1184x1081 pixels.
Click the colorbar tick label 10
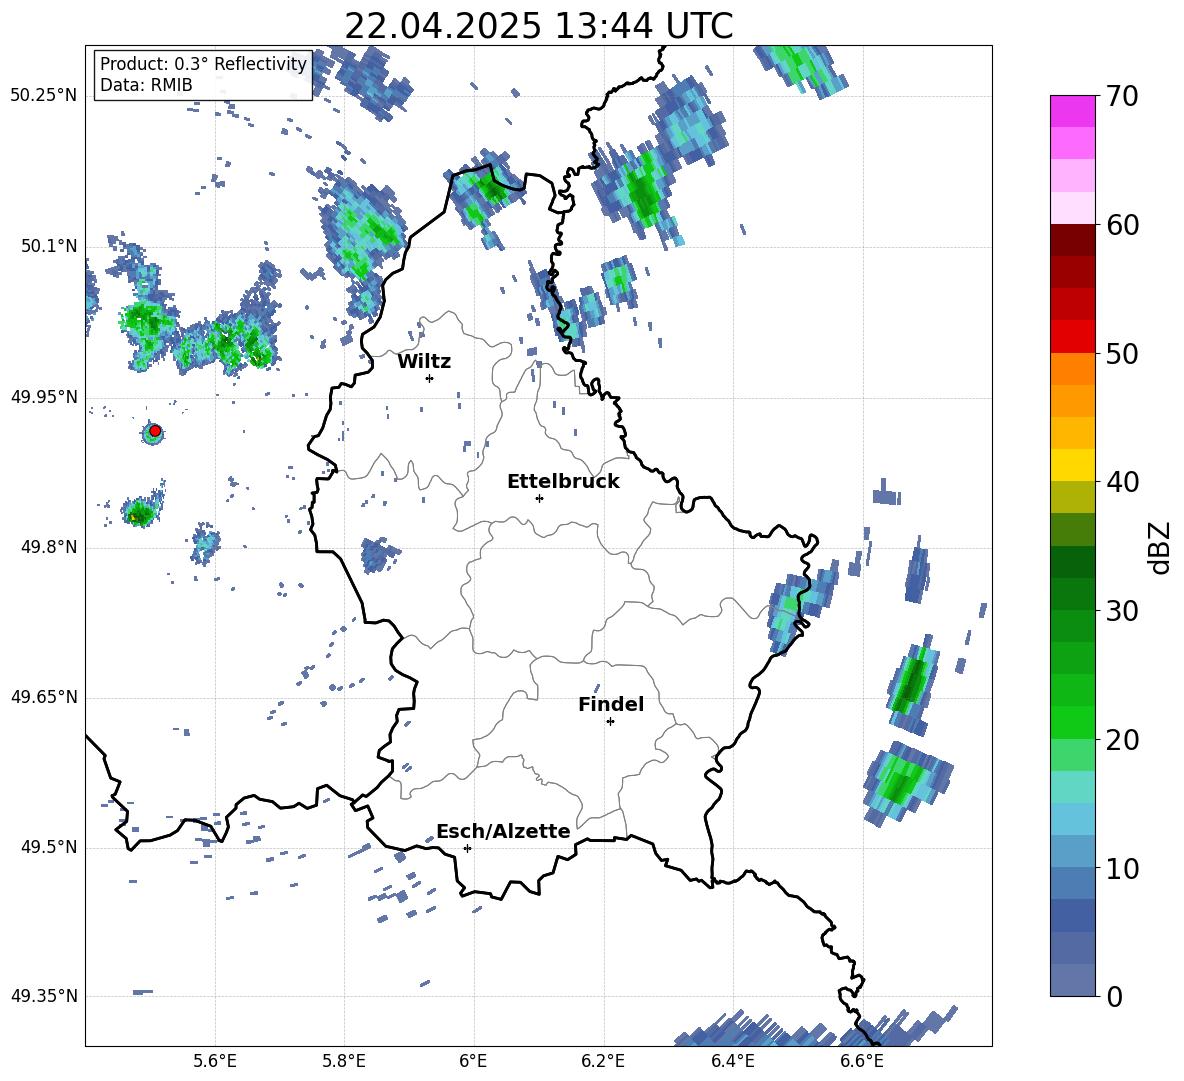click(x=1122, y=868)
